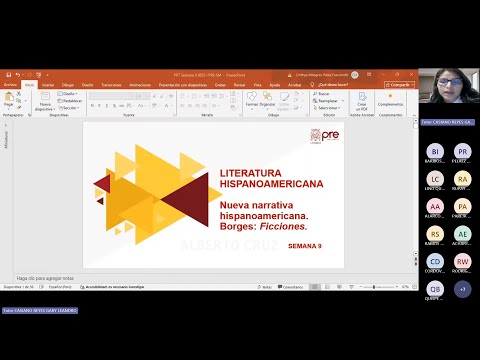Click the ¿Qué desea hacer? search field
This screenshot has width=480, height=360.
[333, 85]
